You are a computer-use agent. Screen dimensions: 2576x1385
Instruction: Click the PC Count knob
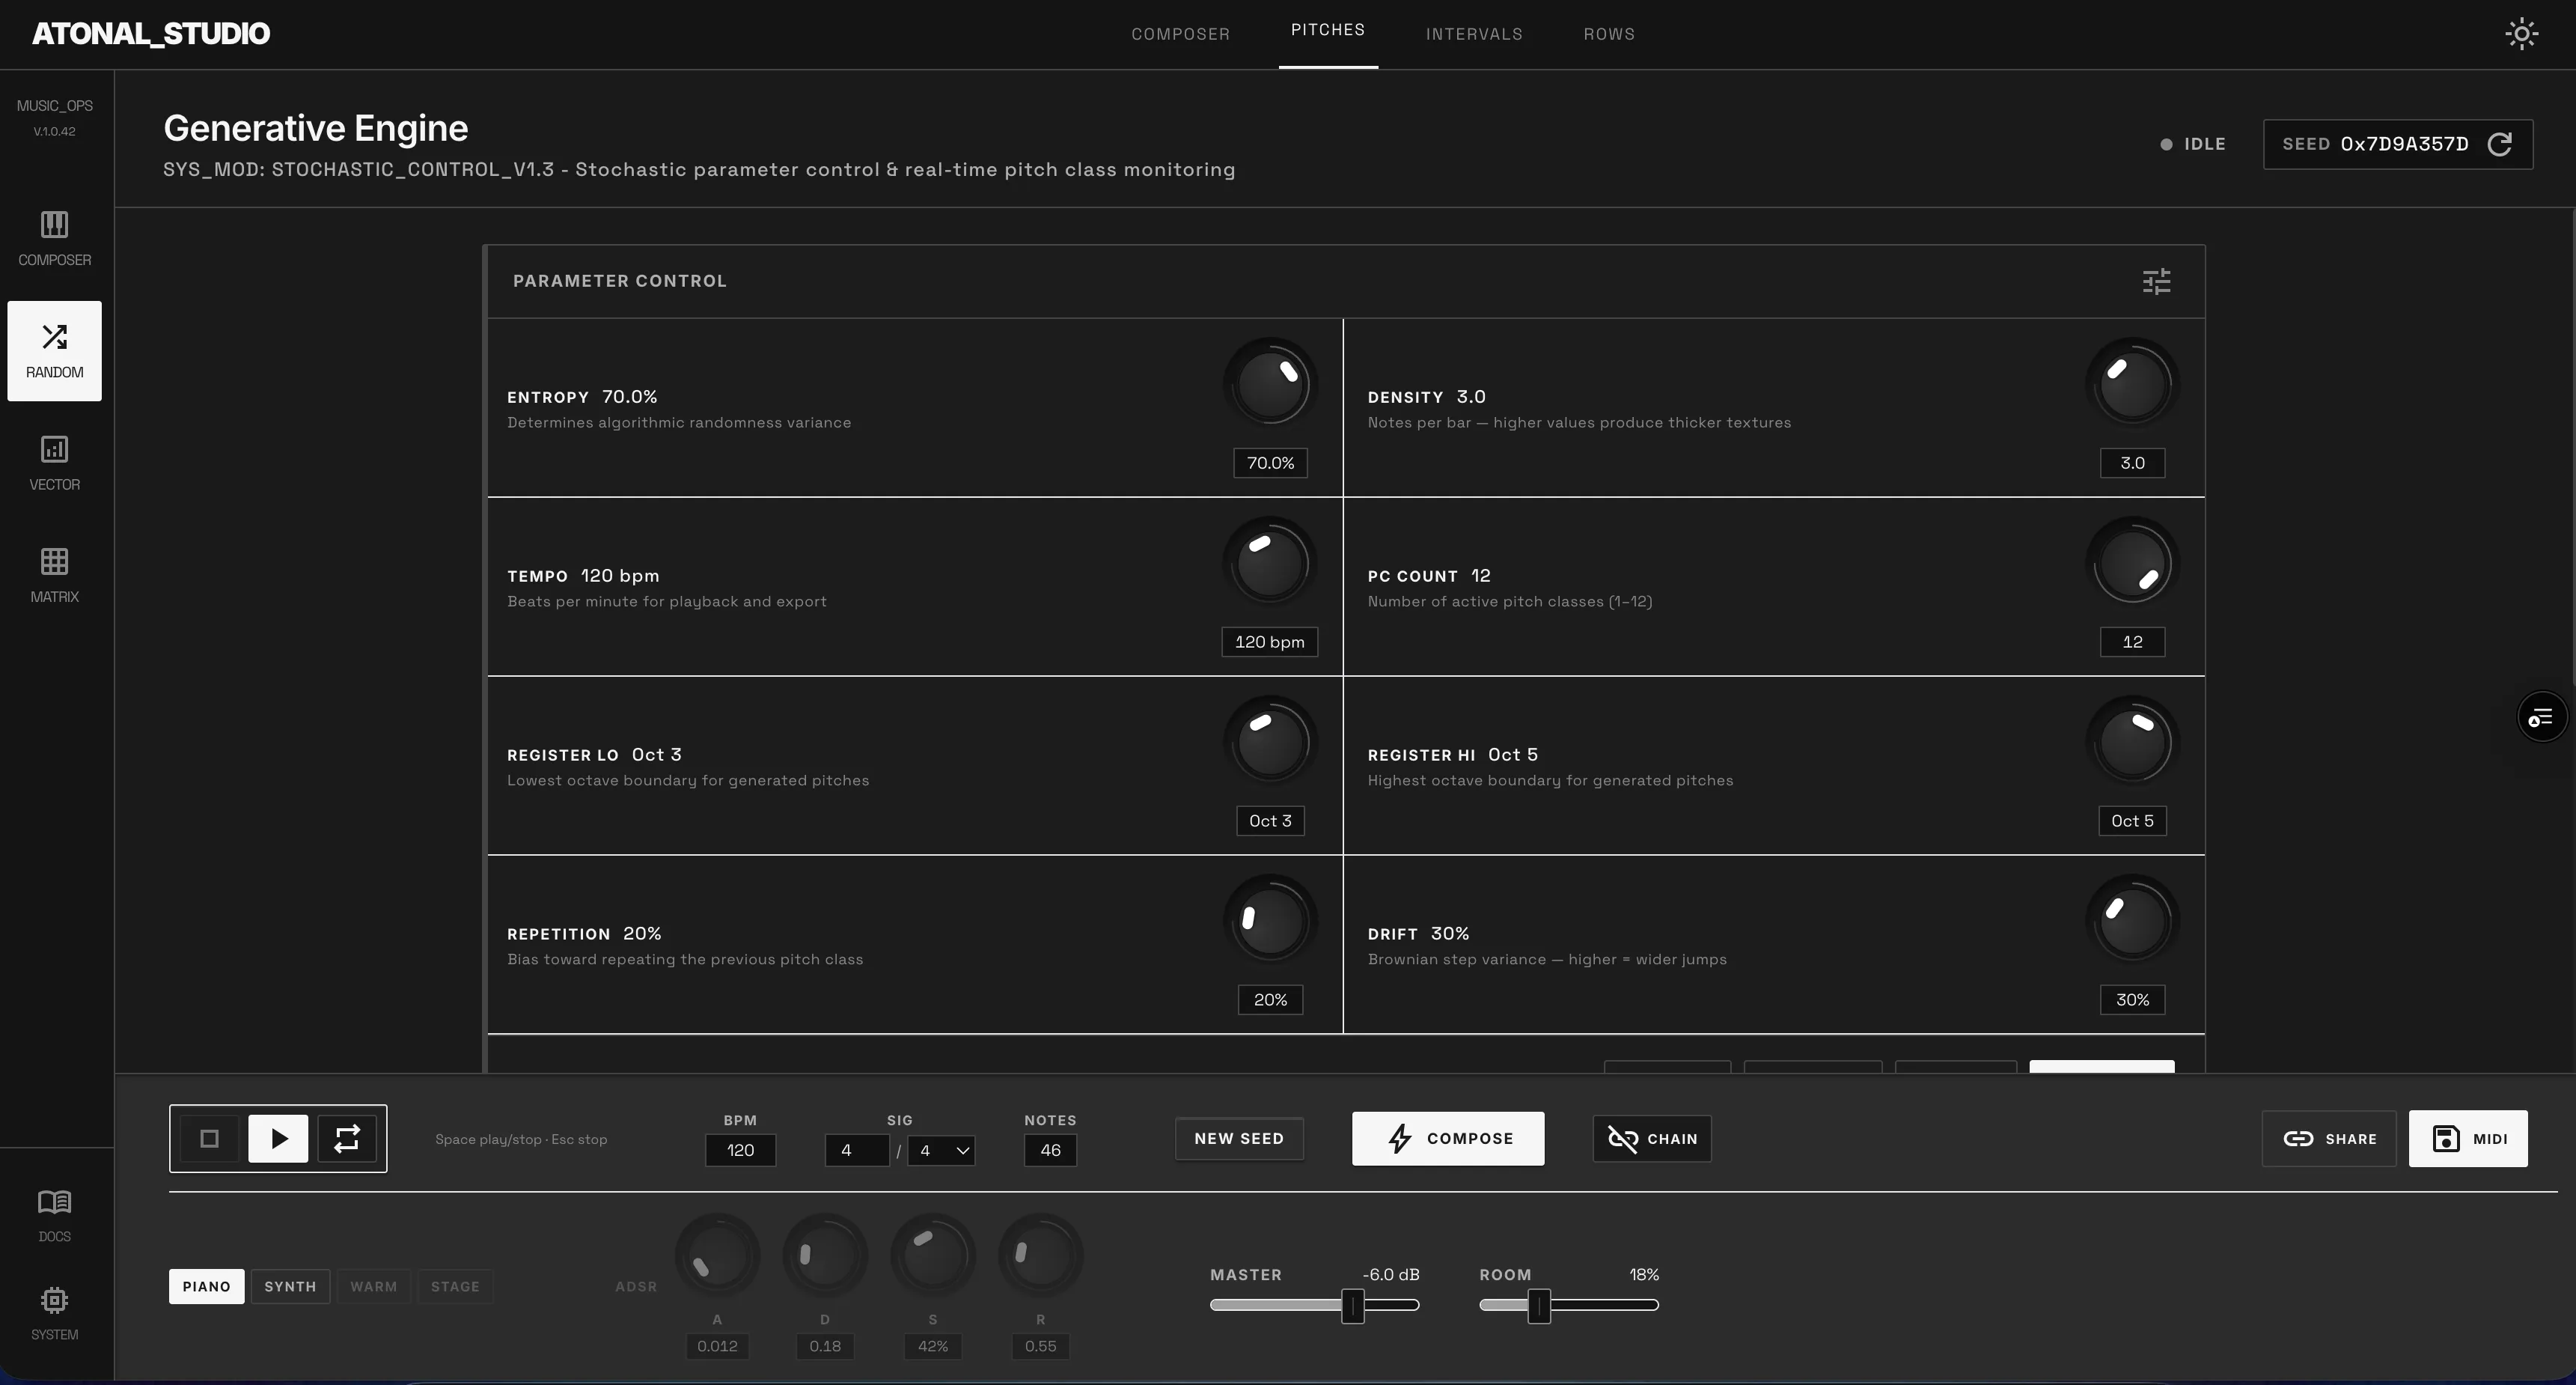(x=2132, y=563)
